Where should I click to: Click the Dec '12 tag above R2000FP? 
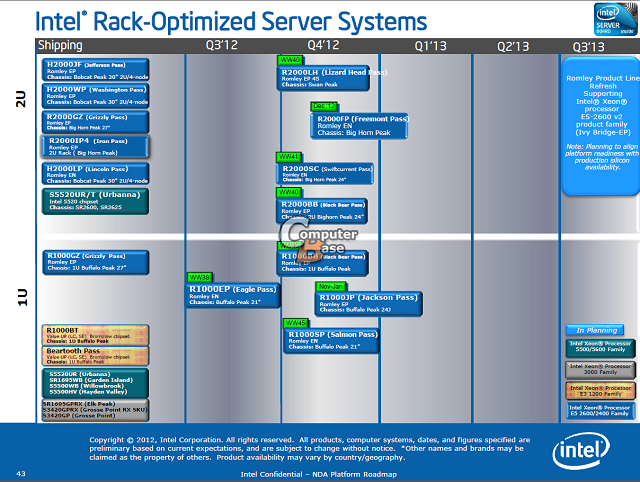(x=325, y=106)
